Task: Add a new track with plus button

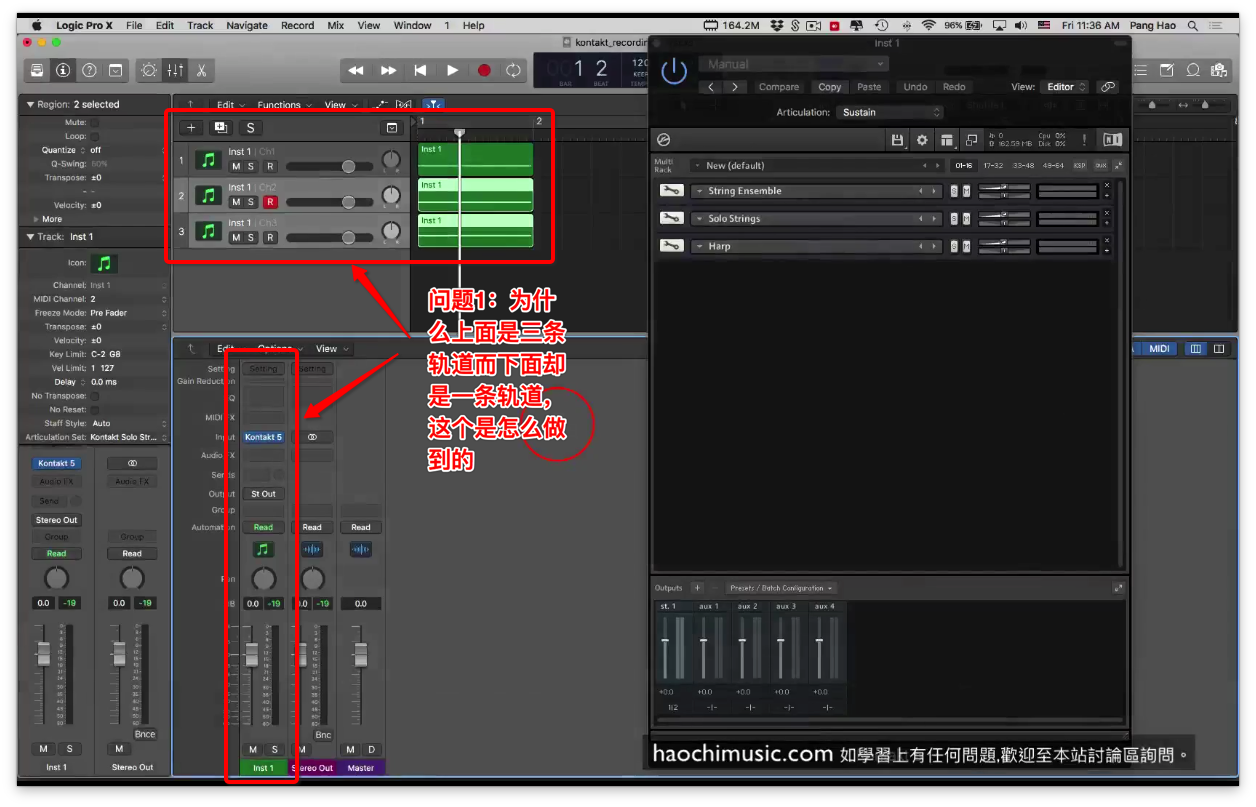Action: point(192,127)
